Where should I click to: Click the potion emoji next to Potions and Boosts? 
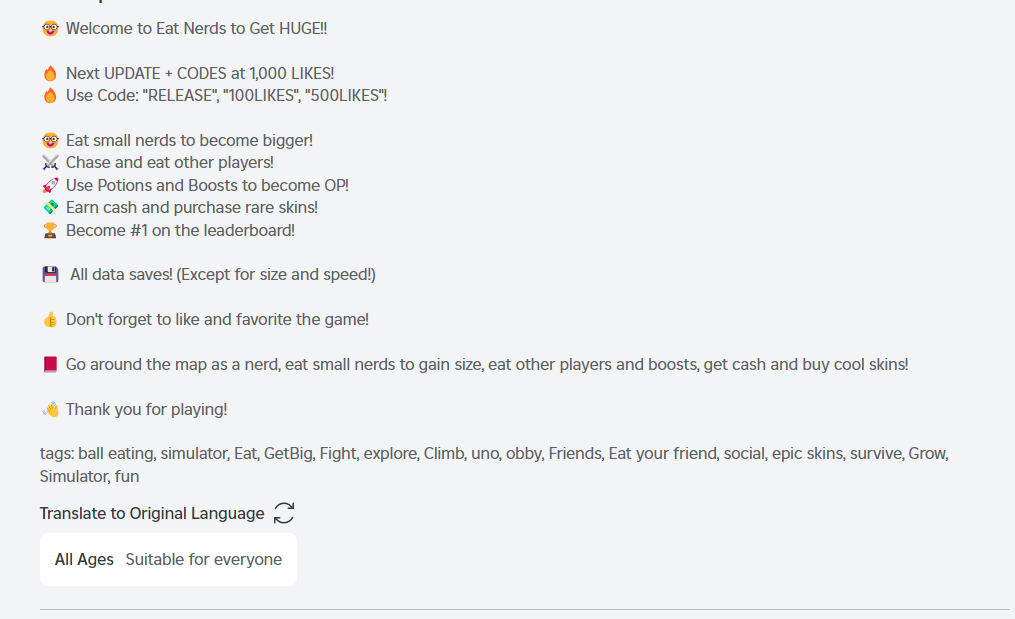pos(49,184)
